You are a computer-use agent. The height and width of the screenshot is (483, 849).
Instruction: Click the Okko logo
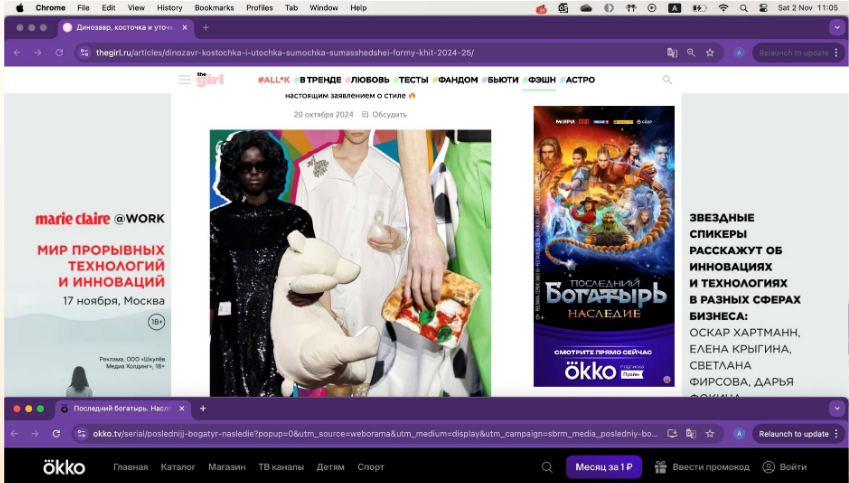pos(64,467)
